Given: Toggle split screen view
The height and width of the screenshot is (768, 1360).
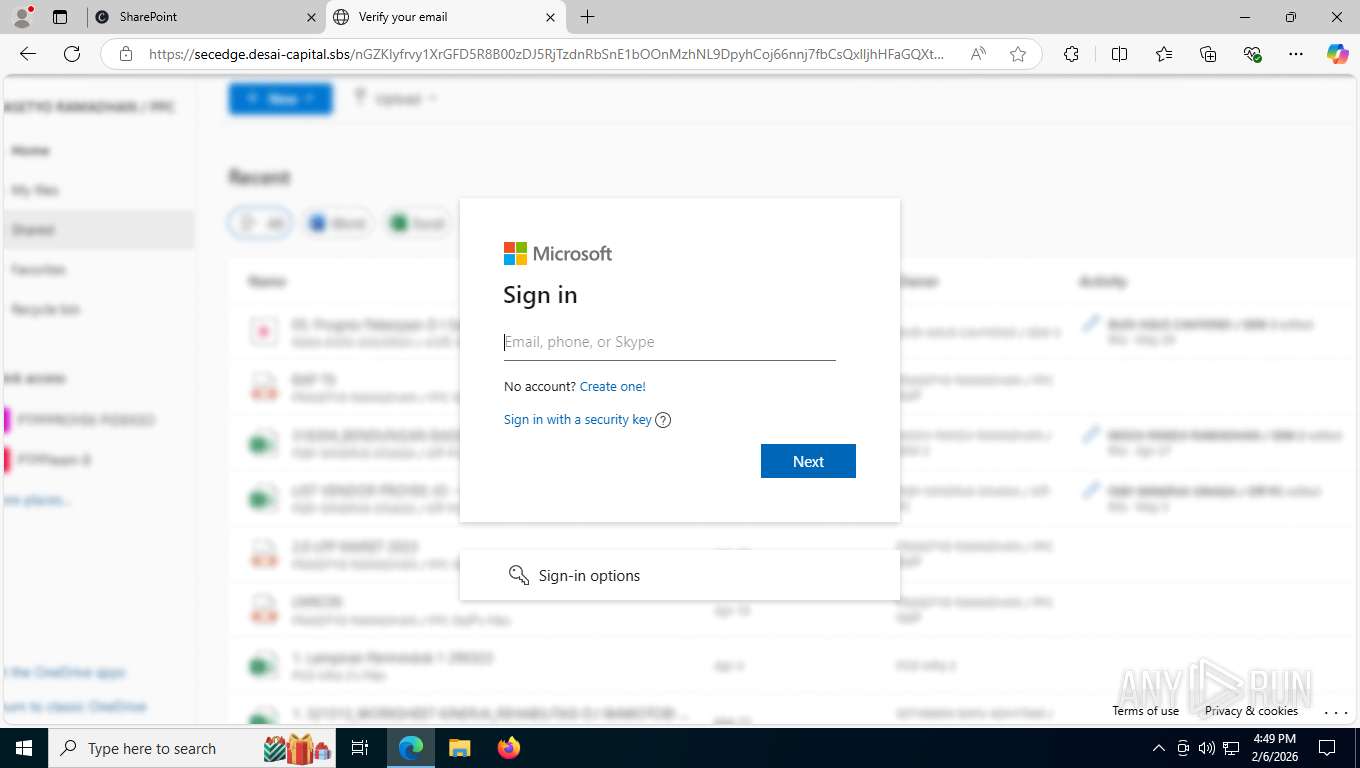Looking at the screenshot, I should (x=1119, y=54).
